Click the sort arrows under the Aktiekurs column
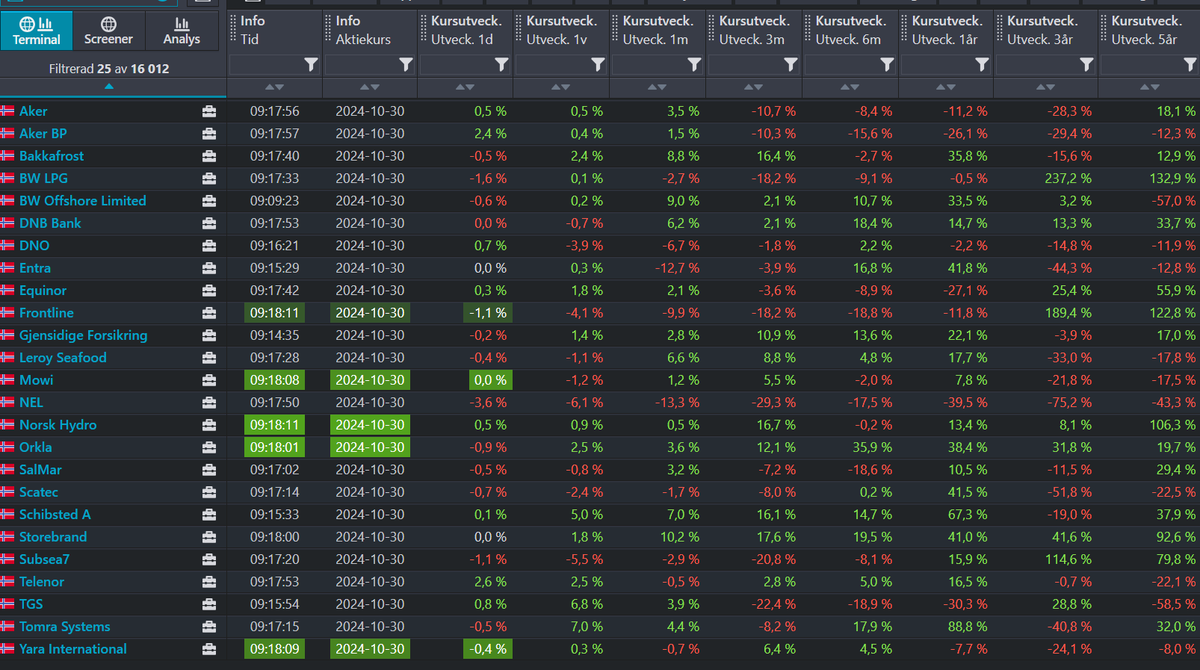Viewport: 1200px width, 670px height. (370, 88)
